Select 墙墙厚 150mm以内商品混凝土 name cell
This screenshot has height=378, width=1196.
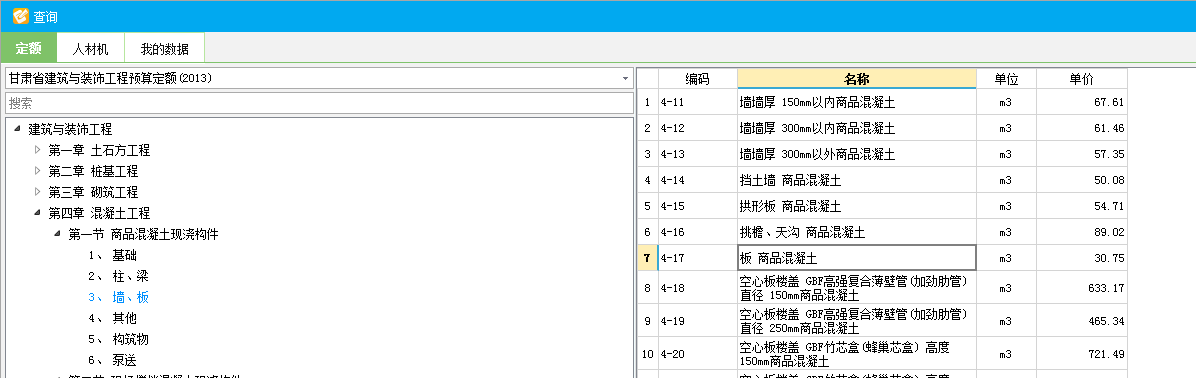tap(857, 102)
